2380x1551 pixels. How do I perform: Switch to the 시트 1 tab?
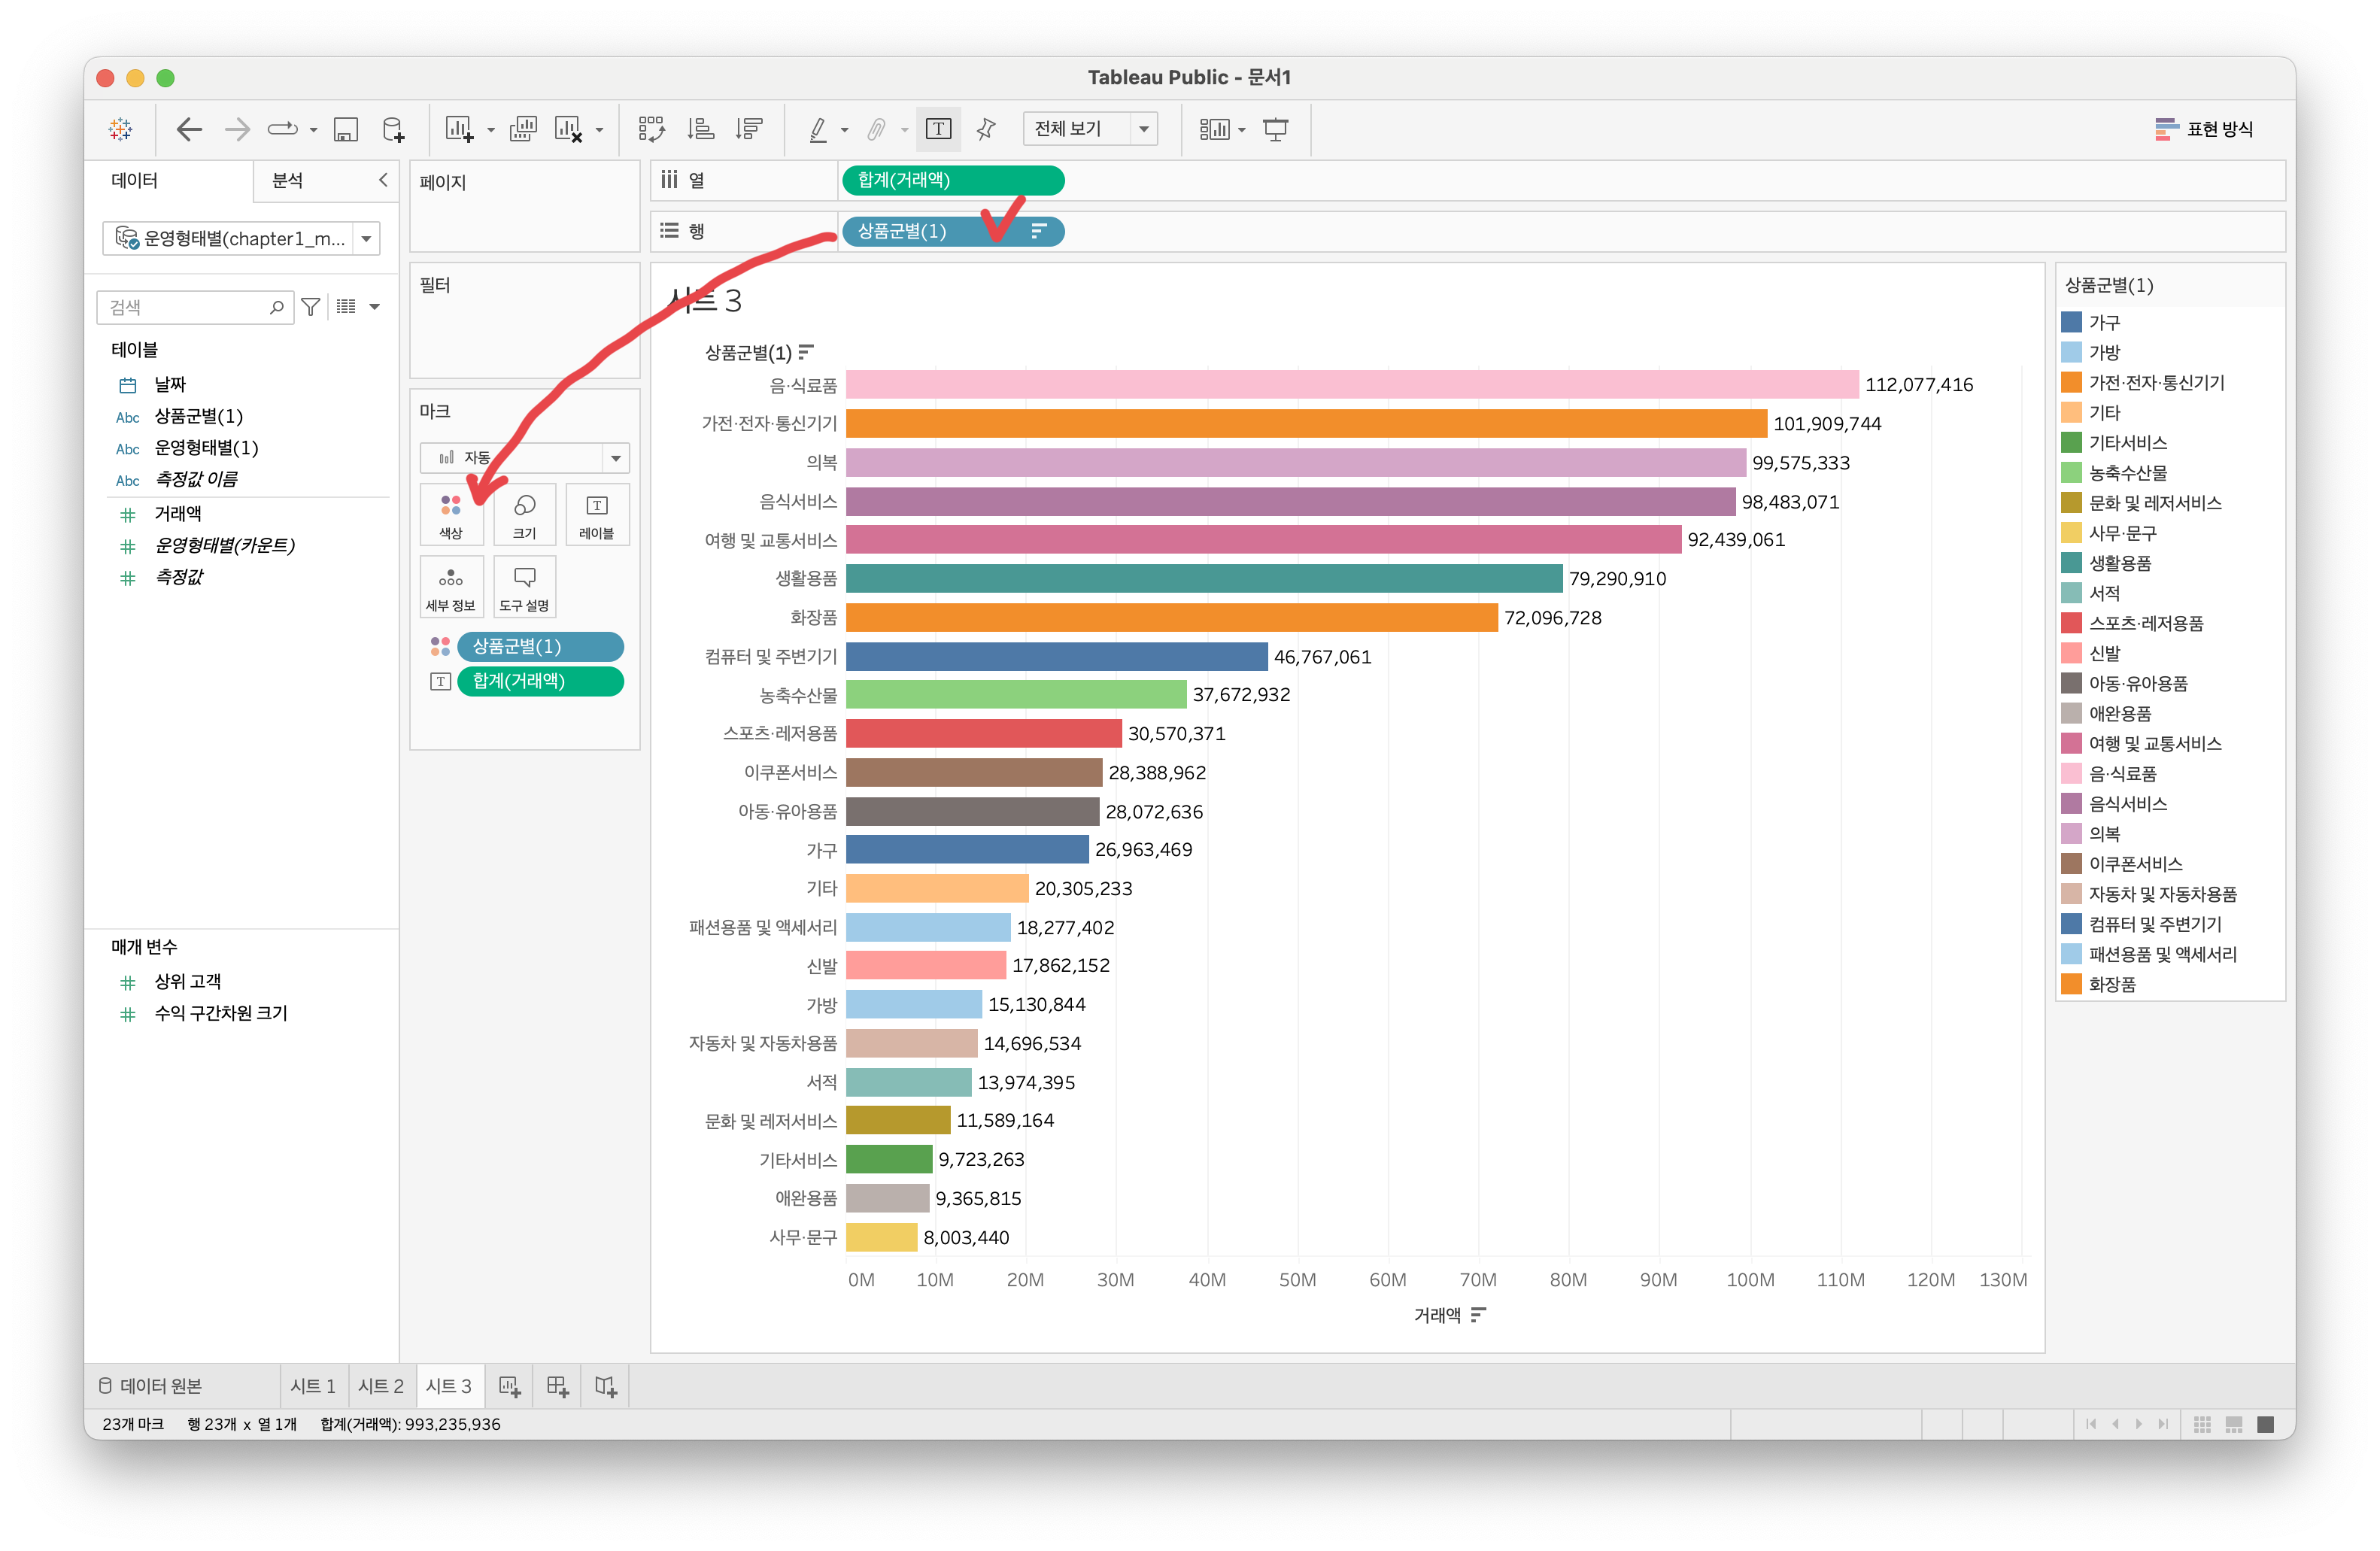point(313,1386)
